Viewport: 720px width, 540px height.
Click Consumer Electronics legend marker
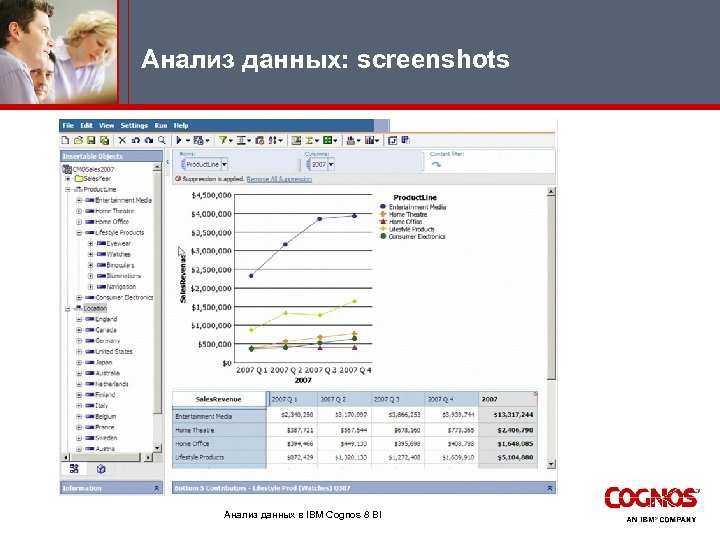click(383, 236)
